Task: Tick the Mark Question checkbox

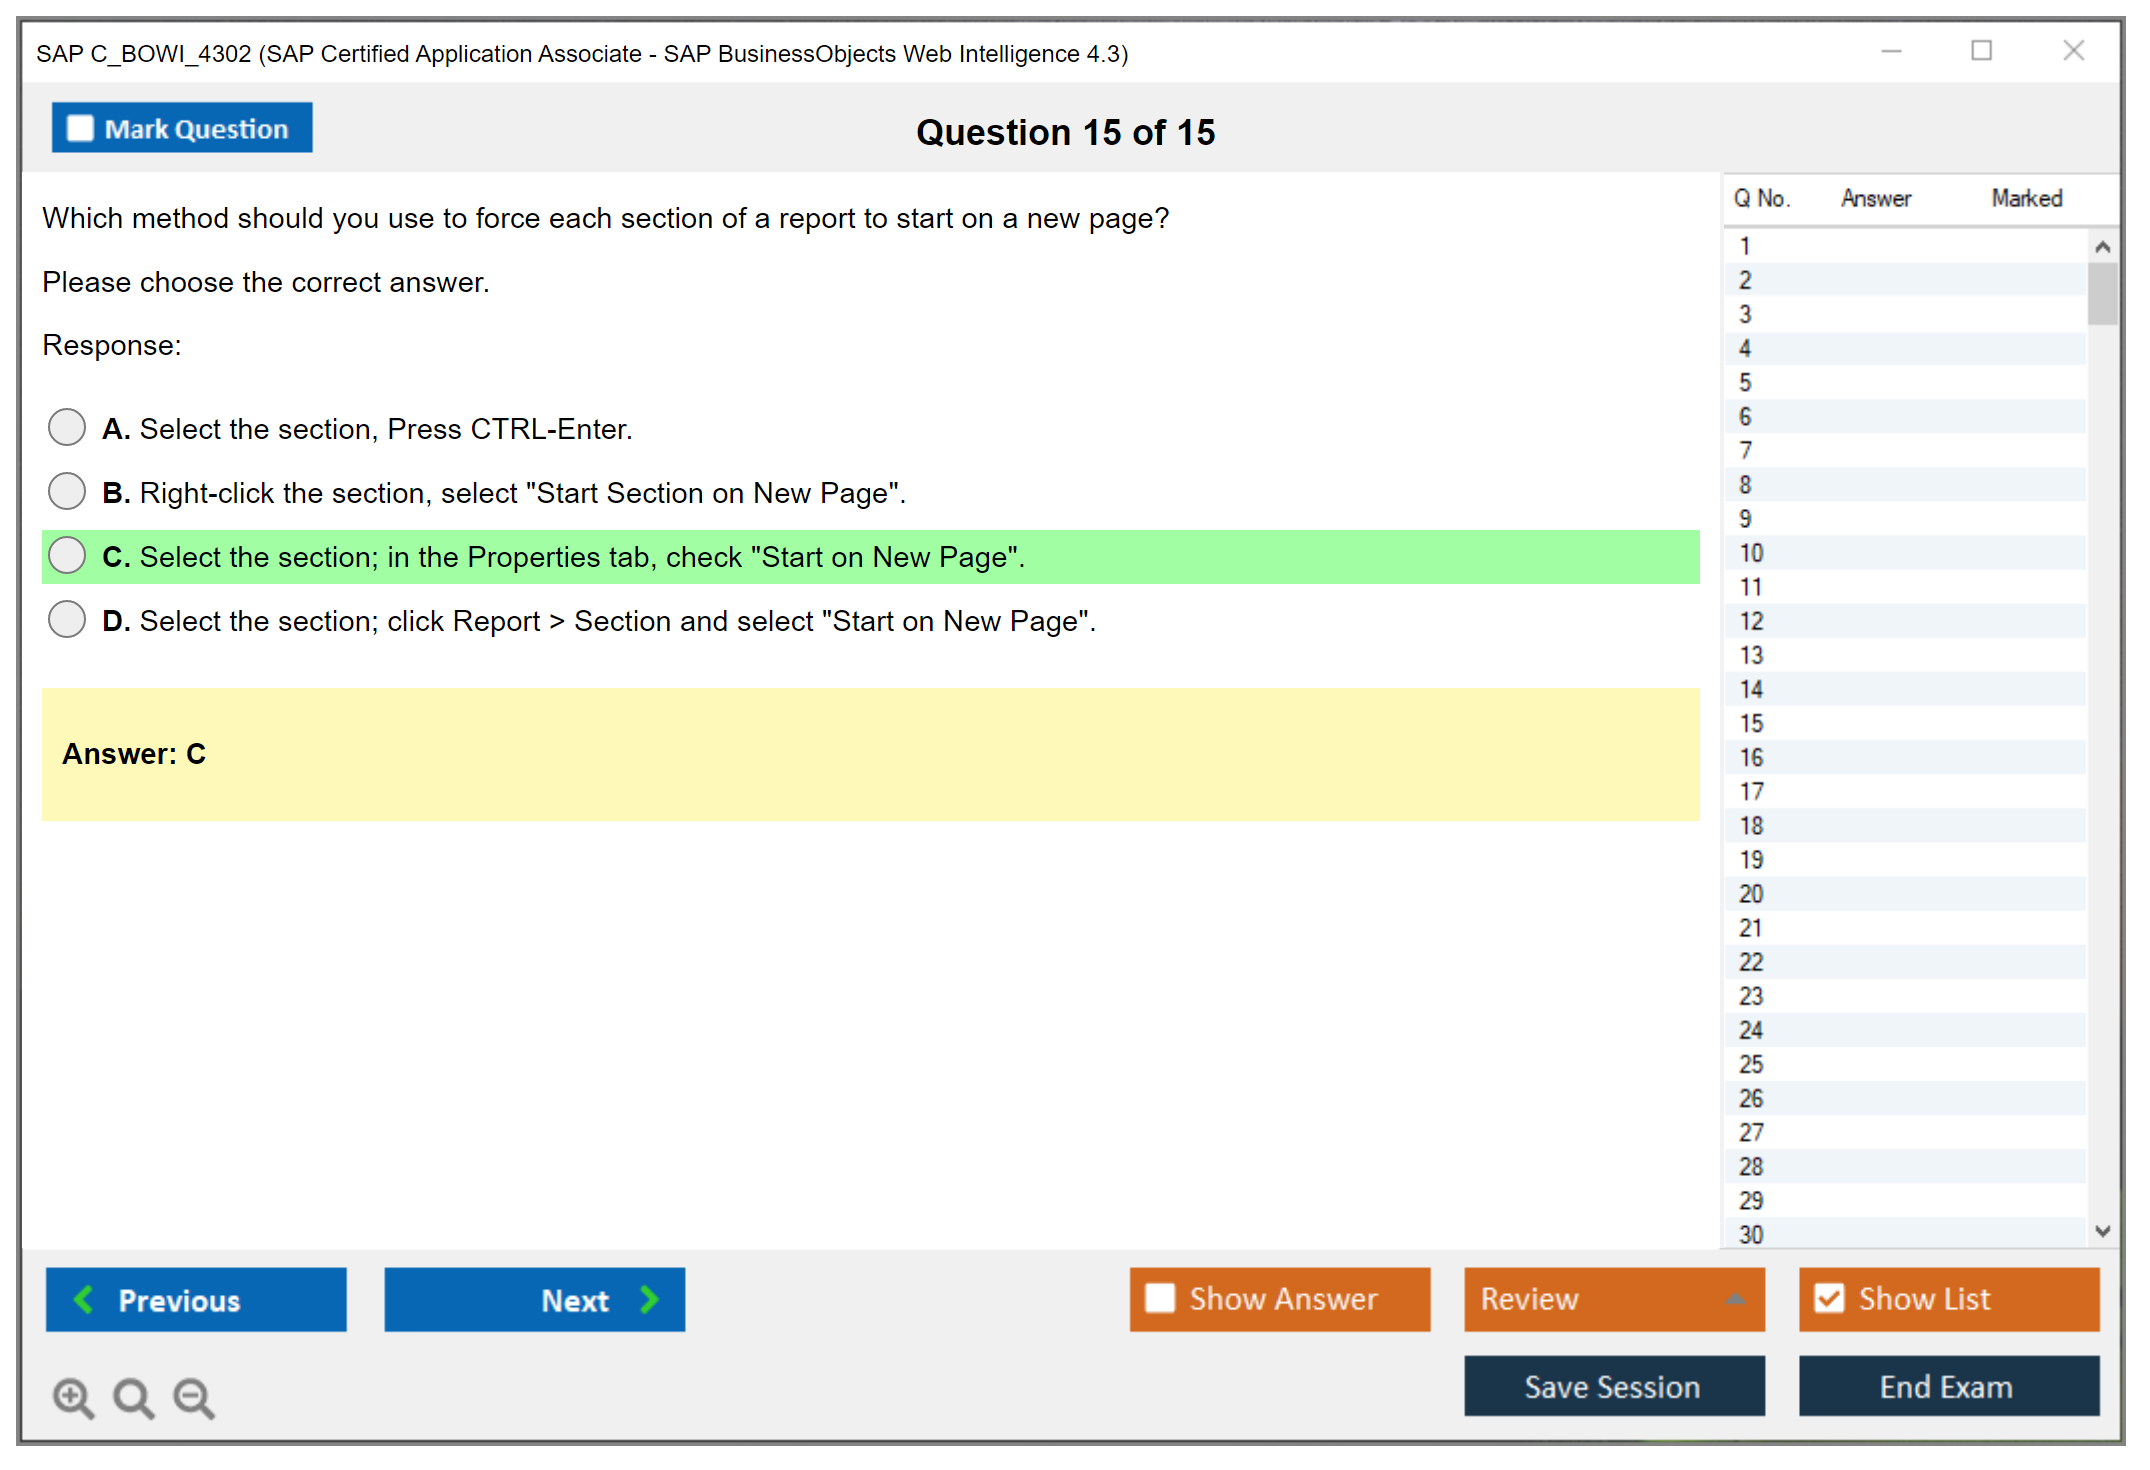Action: click(x=80, y=129)
